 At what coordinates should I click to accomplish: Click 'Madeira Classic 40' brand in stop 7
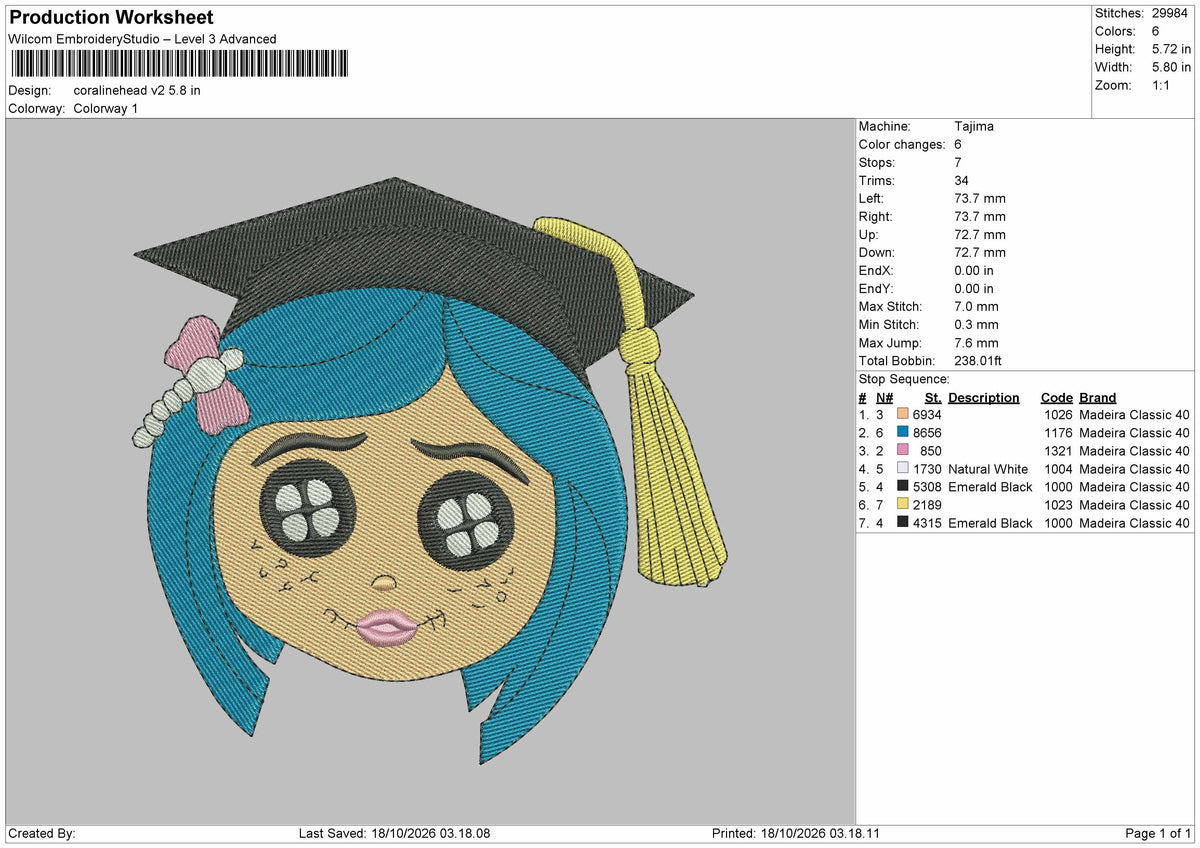point(1134,523)
